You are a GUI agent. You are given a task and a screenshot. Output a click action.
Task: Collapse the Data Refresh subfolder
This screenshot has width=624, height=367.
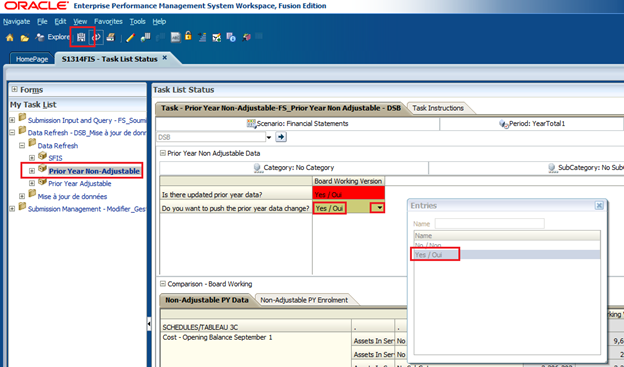coord(22,146)
